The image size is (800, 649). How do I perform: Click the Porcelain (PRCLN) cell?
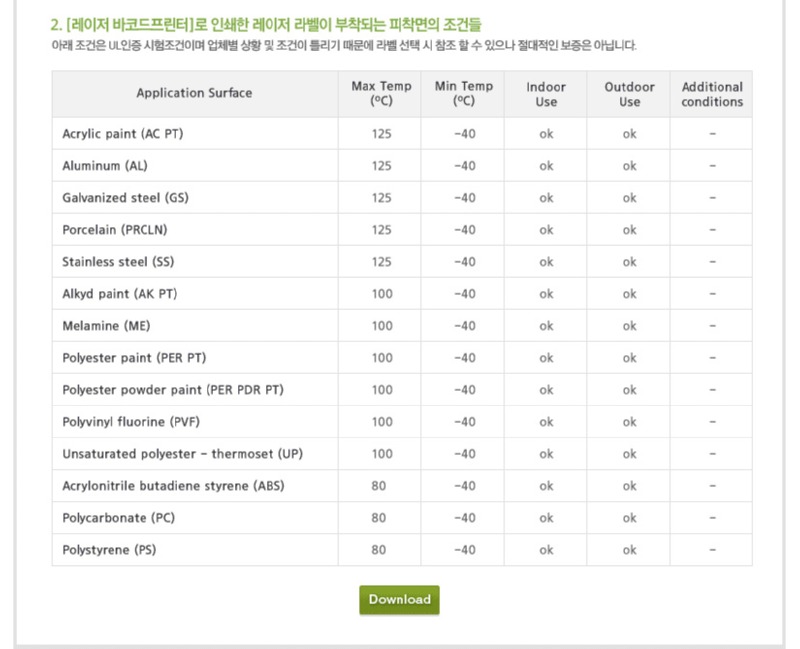tap(115, 230)
